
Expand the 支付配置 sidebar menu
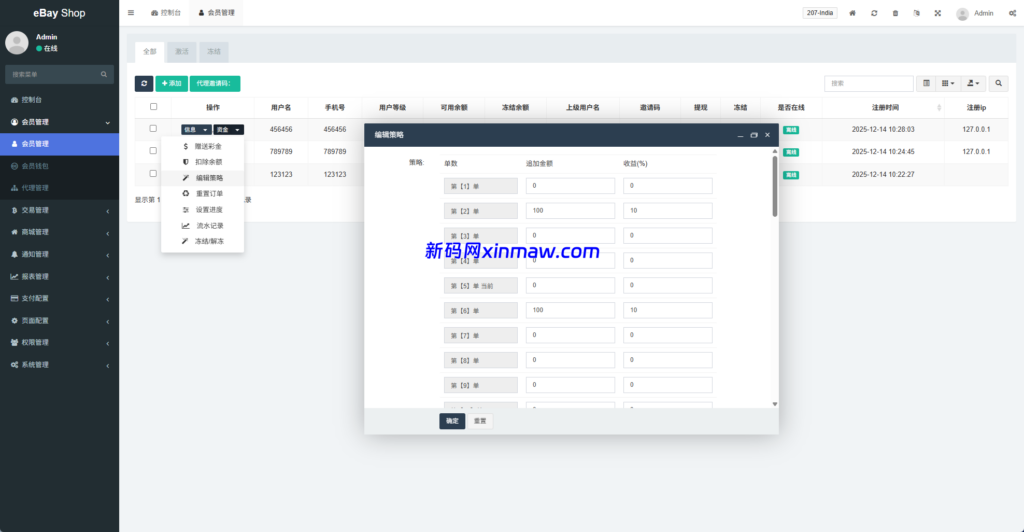click(59, 298)
